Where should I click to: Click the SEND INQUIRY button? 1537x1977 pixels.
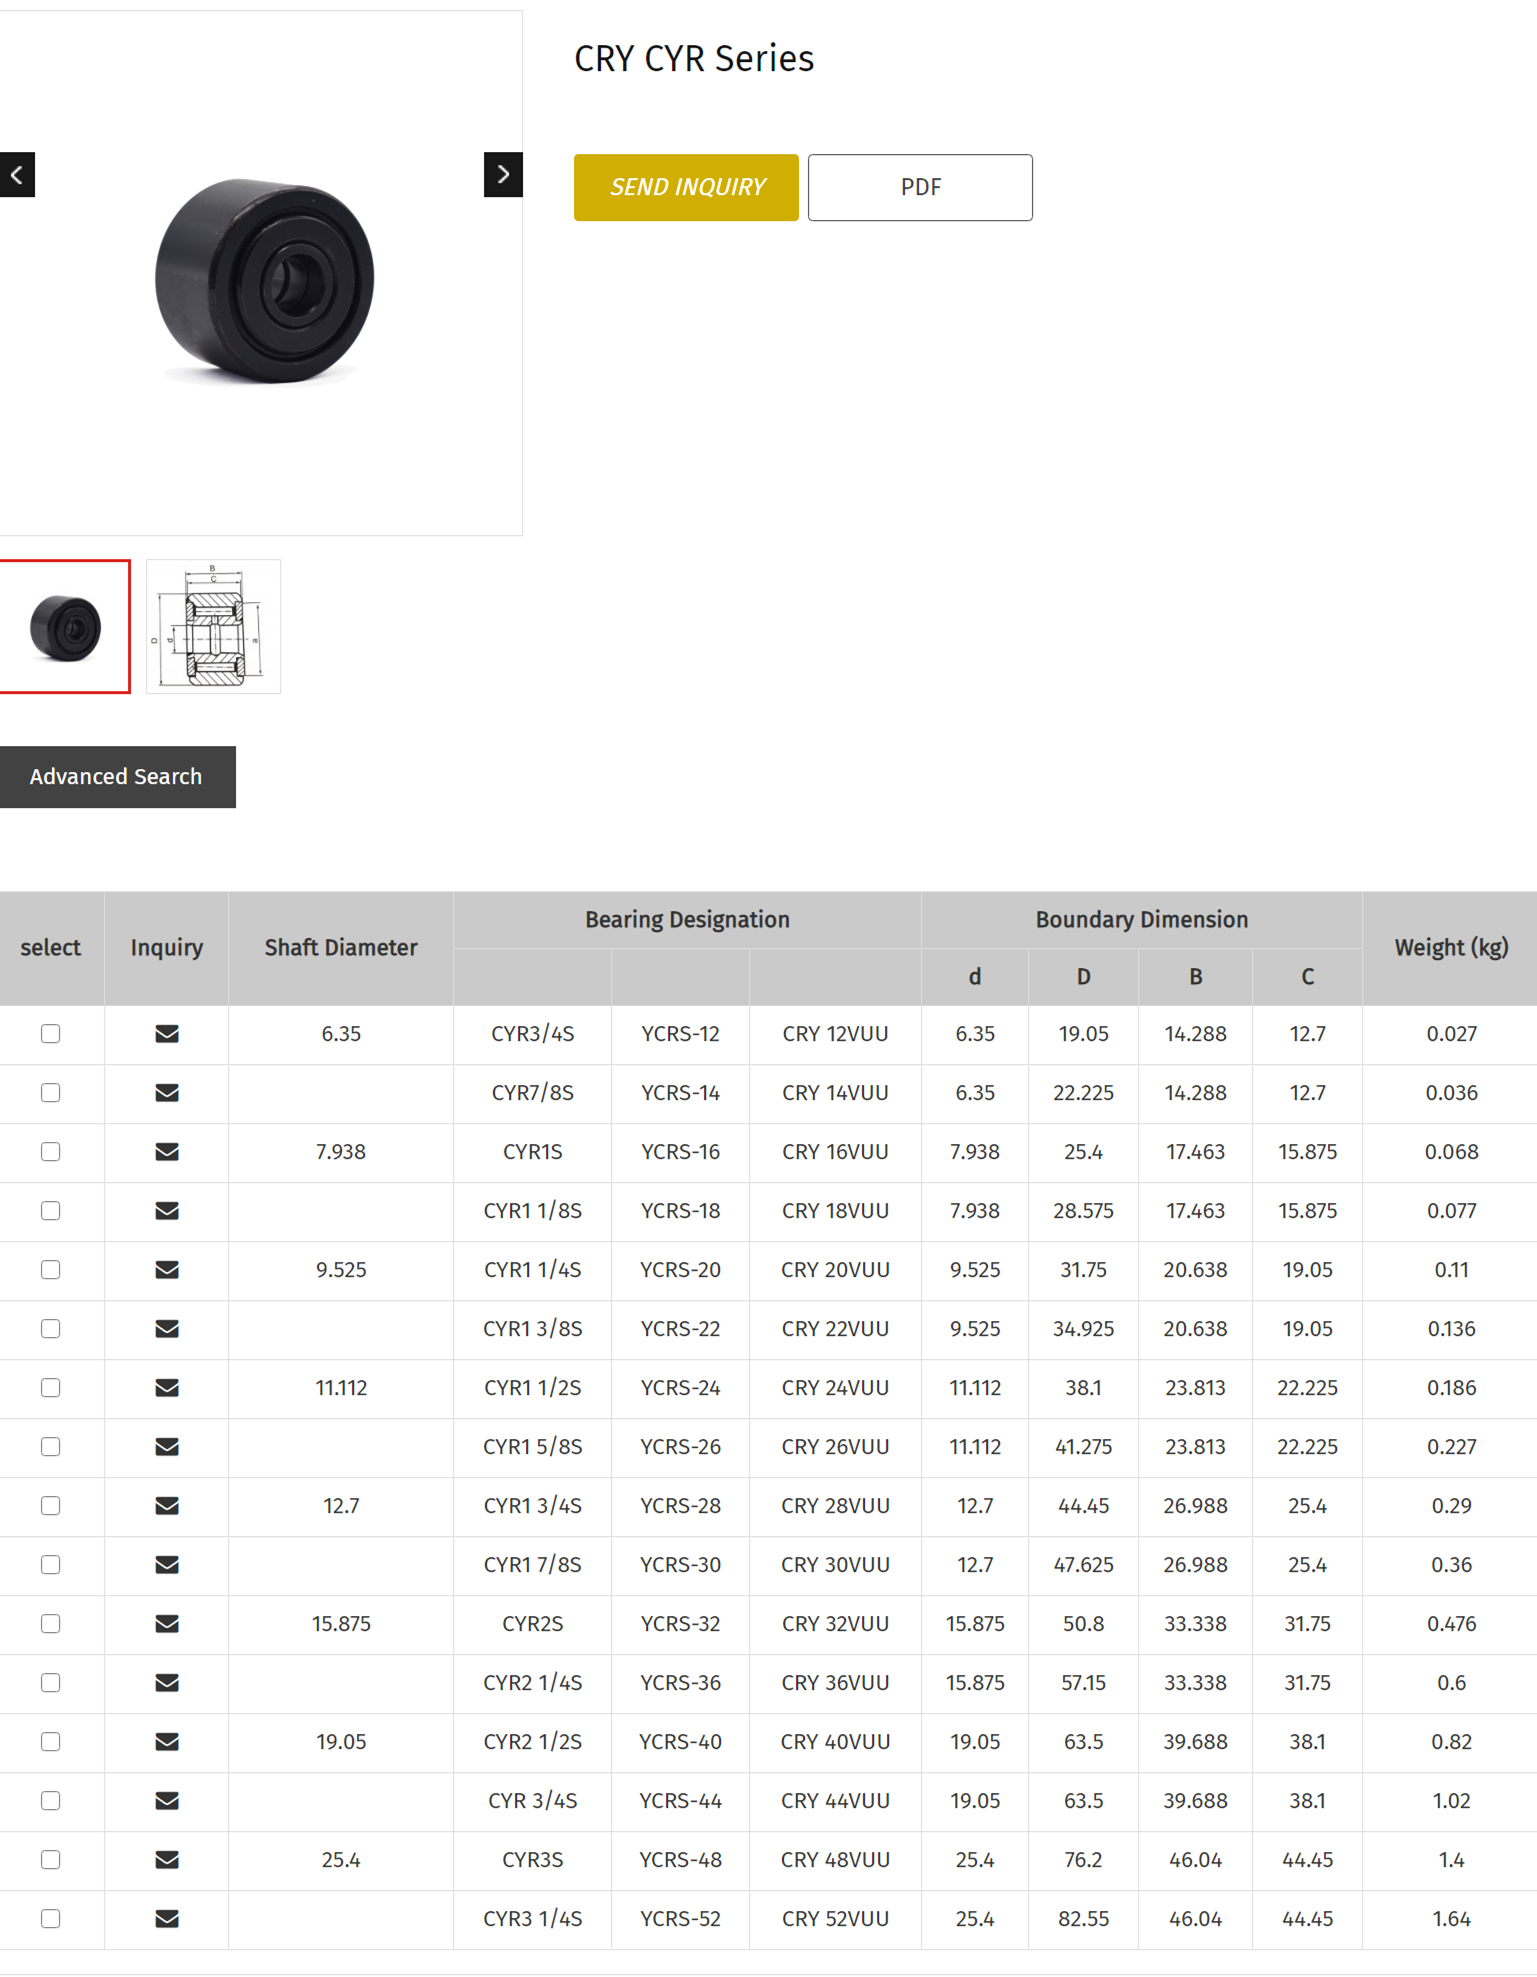click(x=686, y=187)
